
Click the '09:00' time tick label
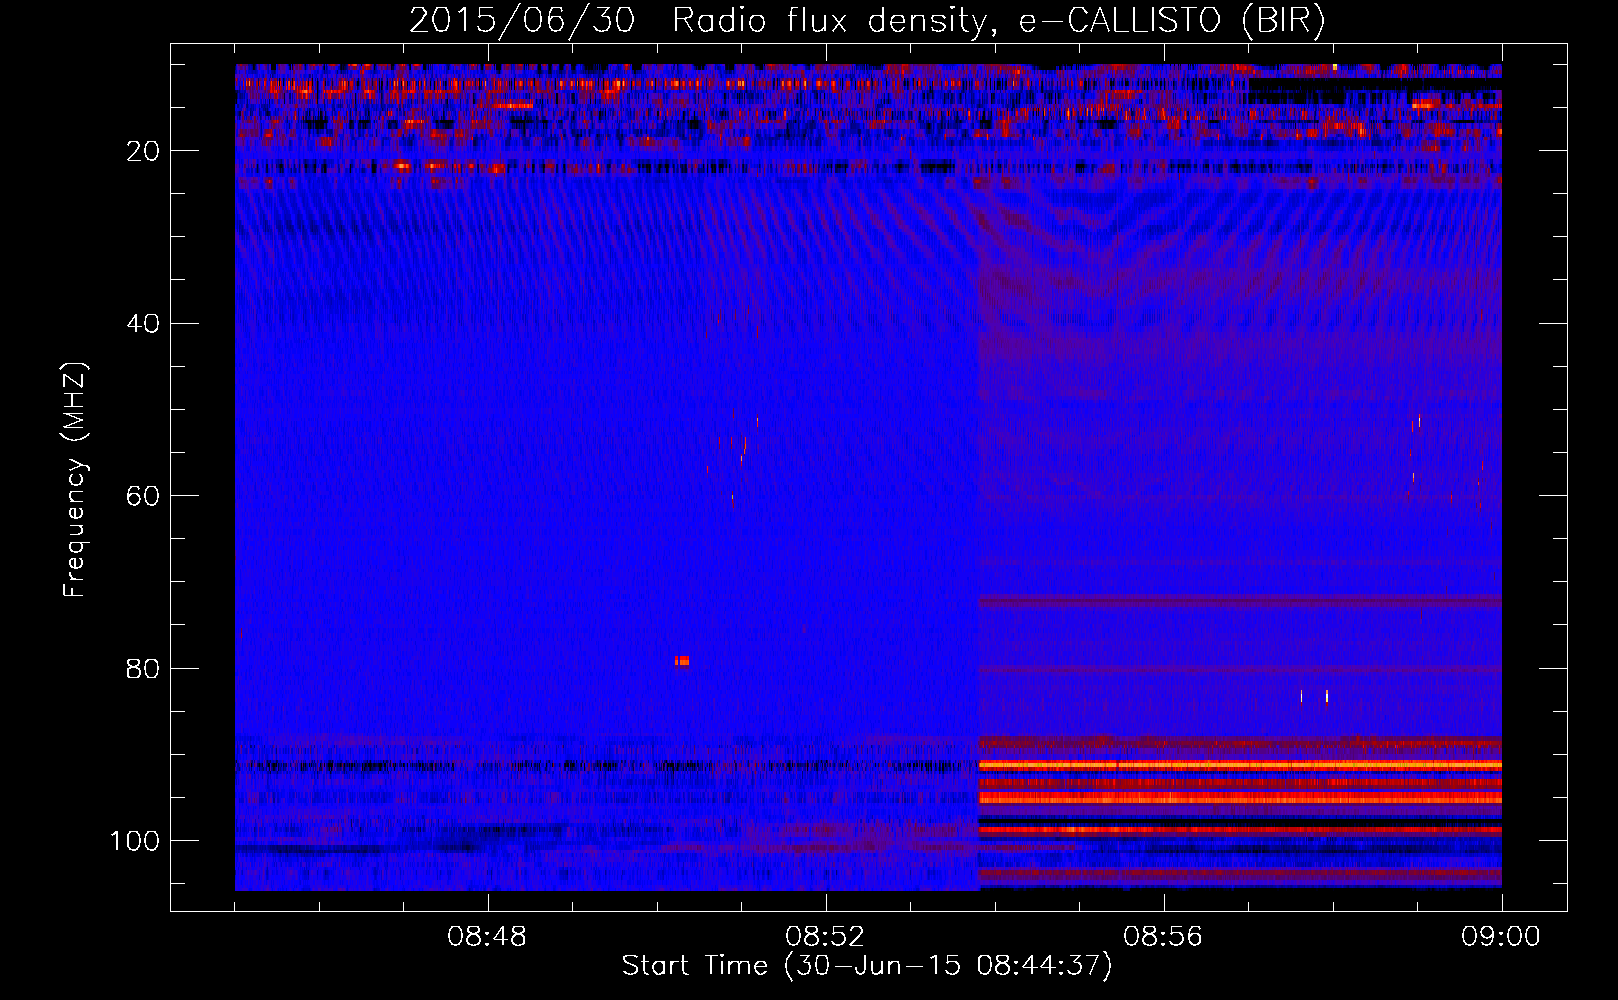(1501, 937)
